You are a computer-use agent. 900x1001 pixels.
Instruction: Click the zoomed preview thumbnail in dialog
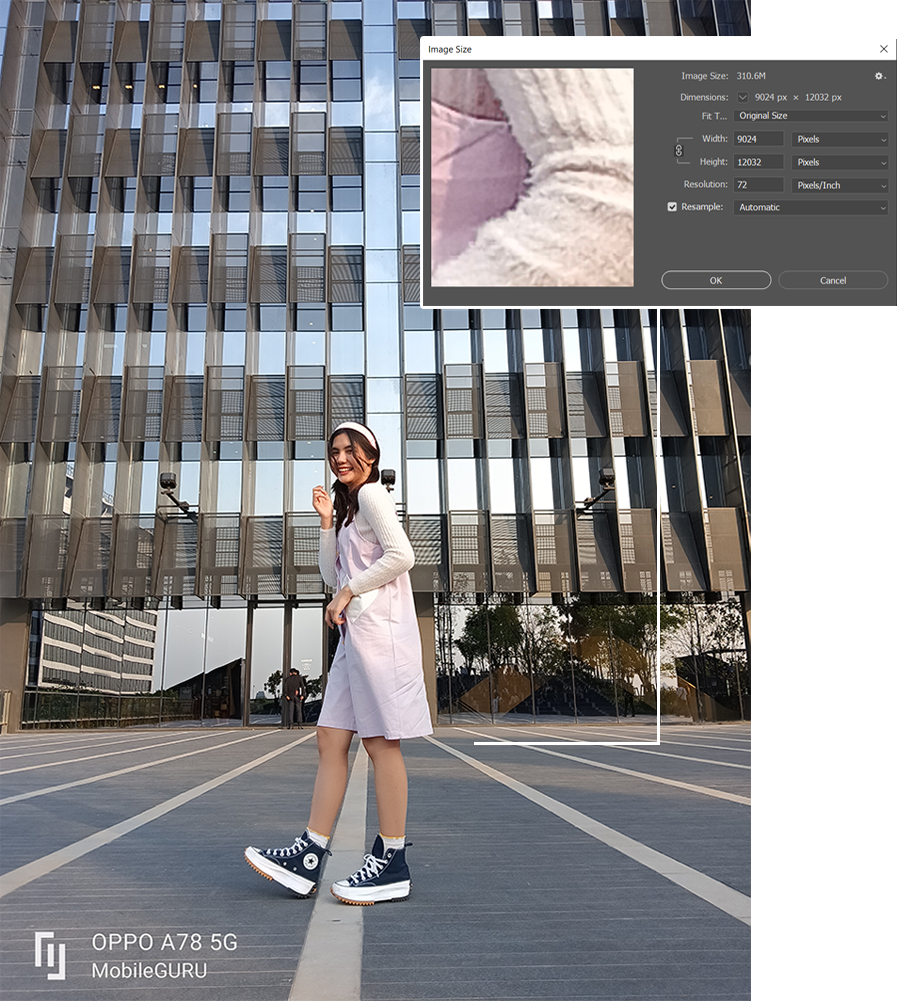point(532,177)
